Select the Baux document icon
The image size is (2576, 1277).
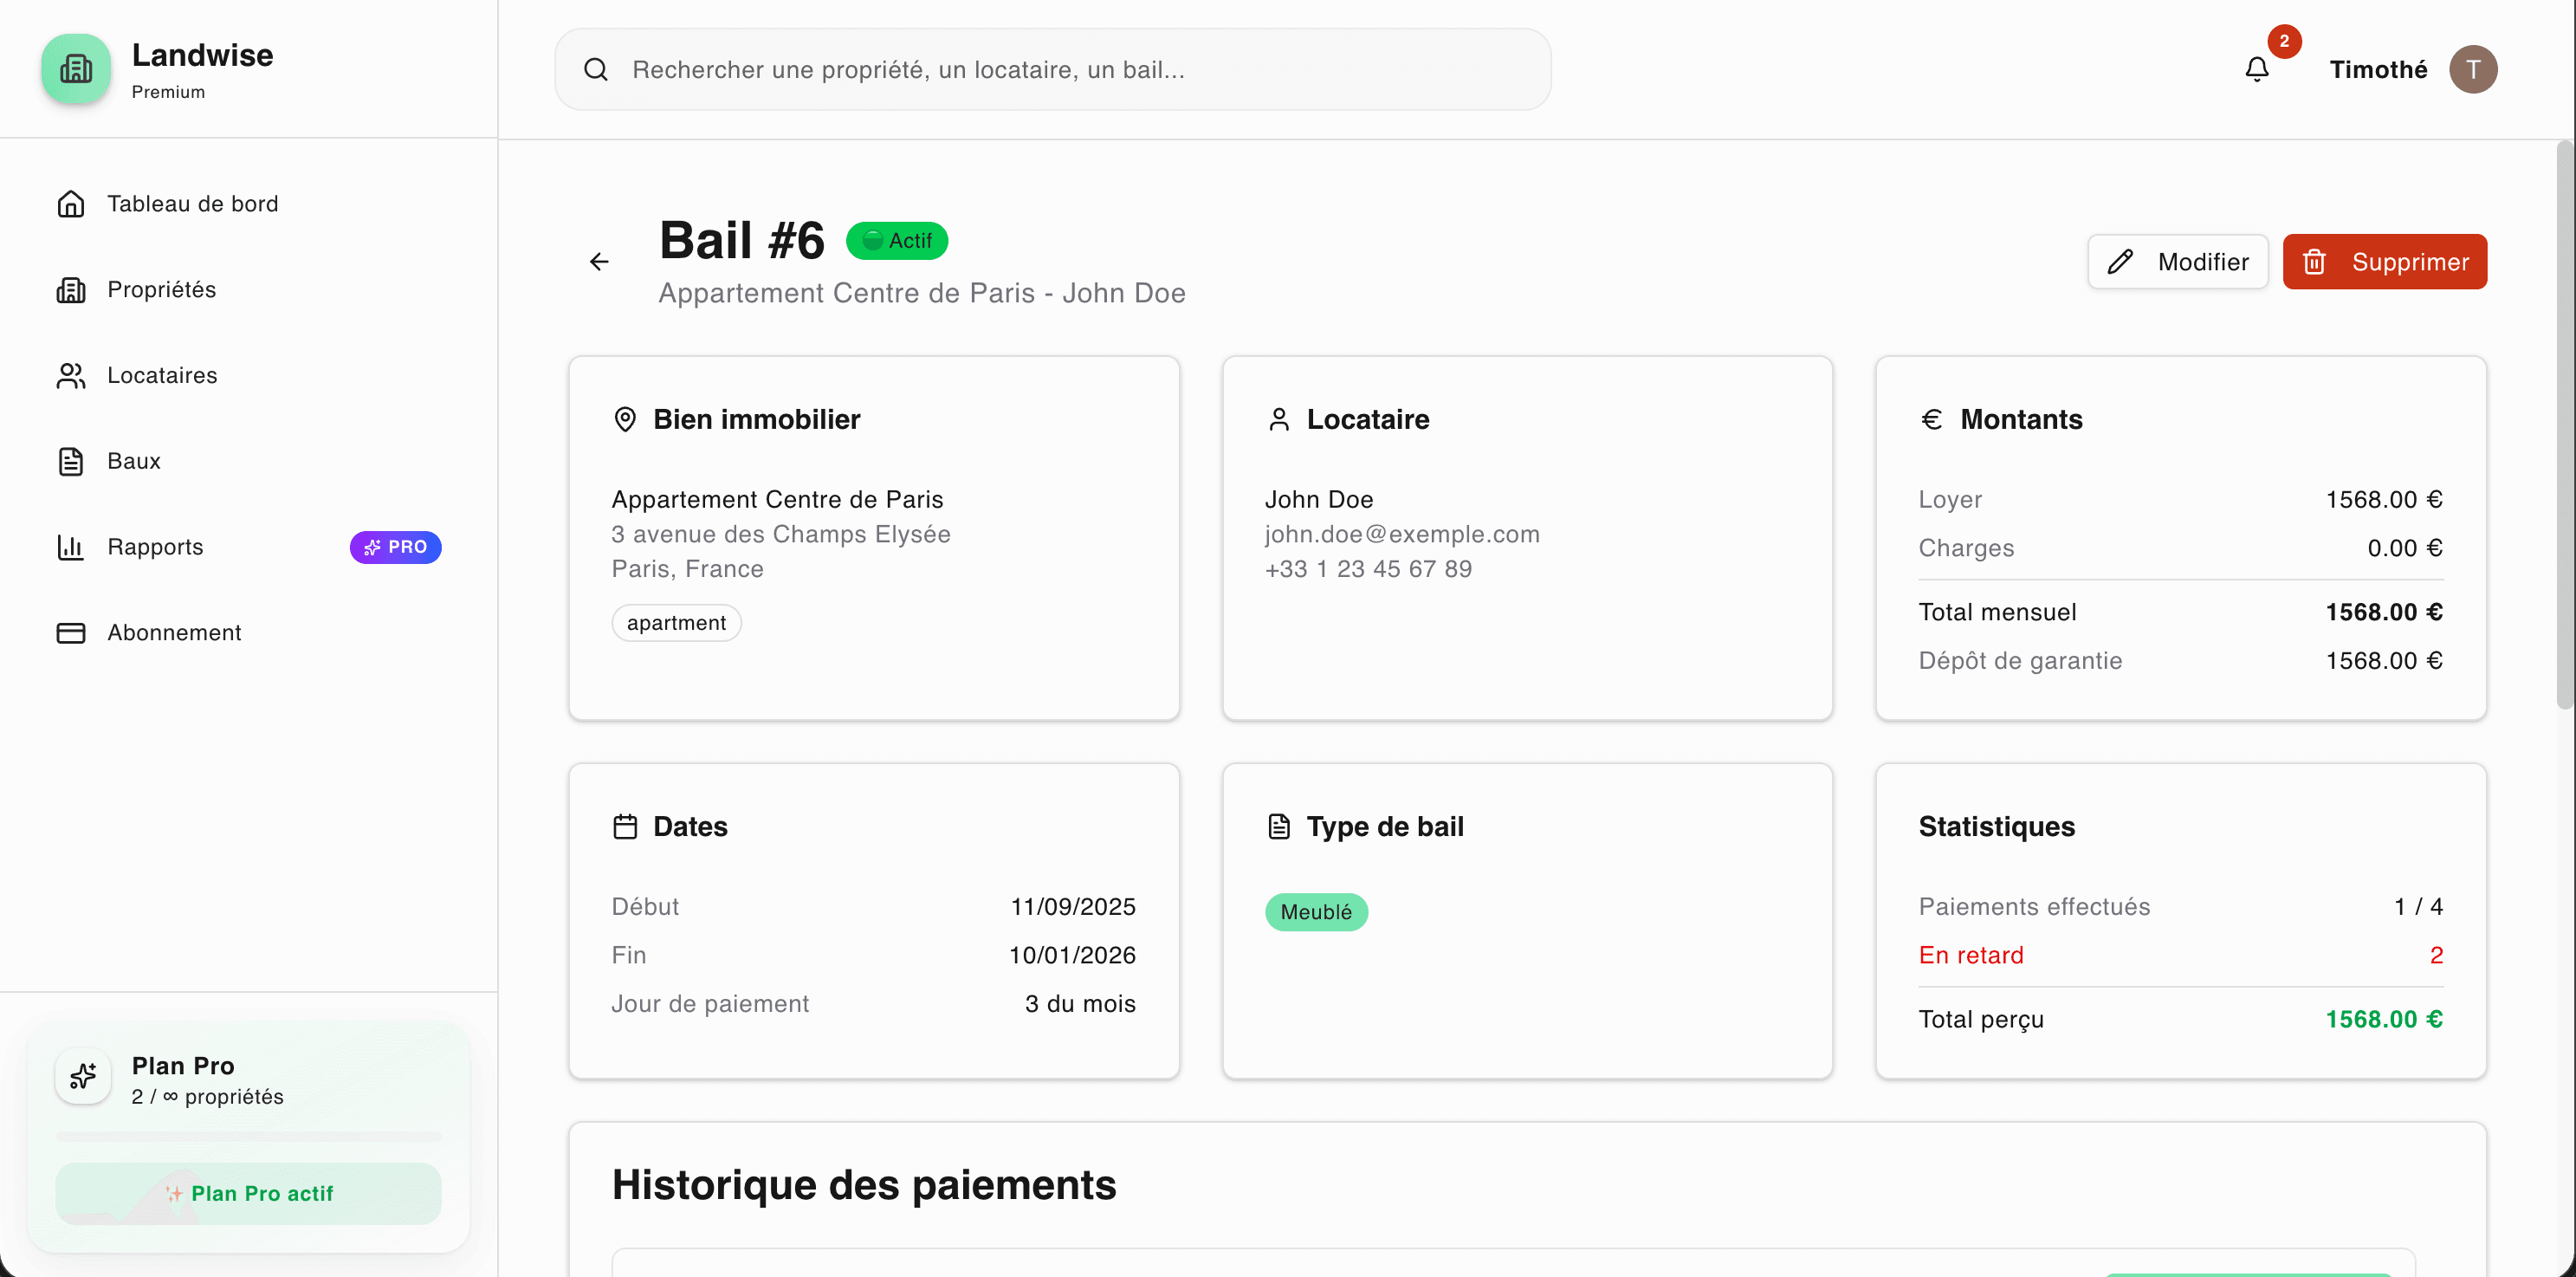coord(69,461)
